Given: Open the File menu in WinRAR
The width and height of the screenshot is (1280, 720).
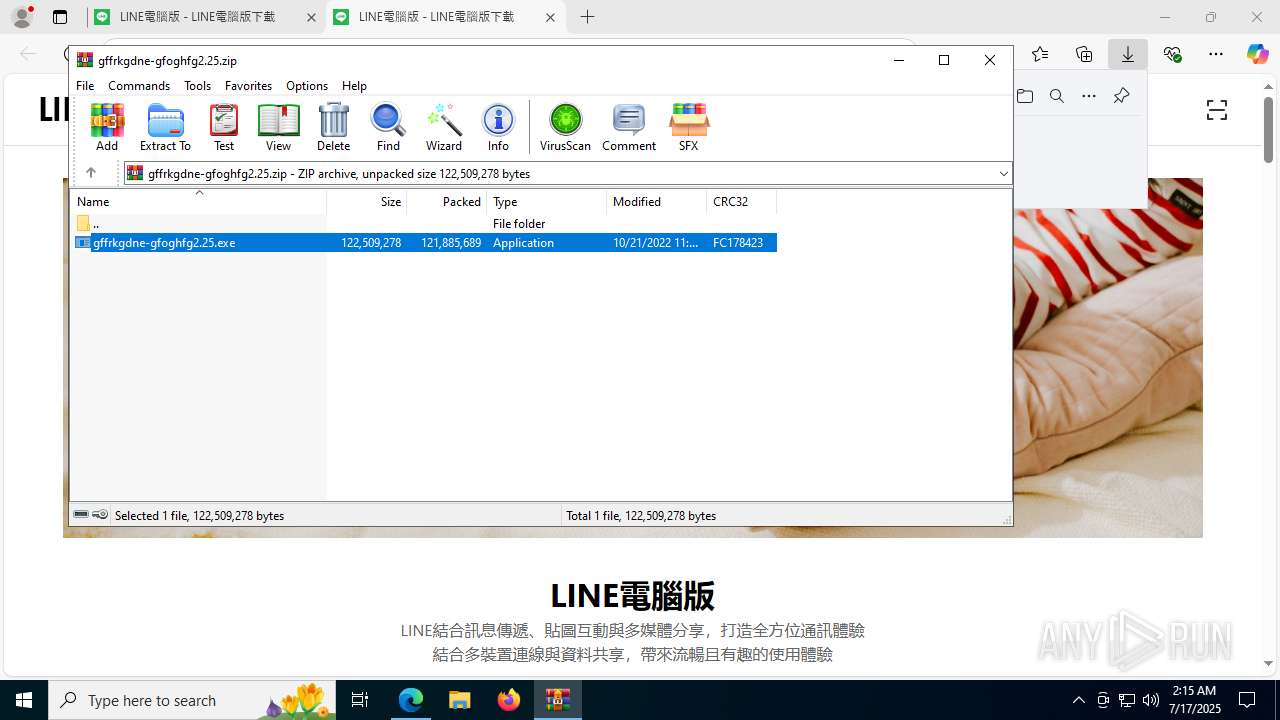Looking at the screenshot, I should tap(85, 86).
